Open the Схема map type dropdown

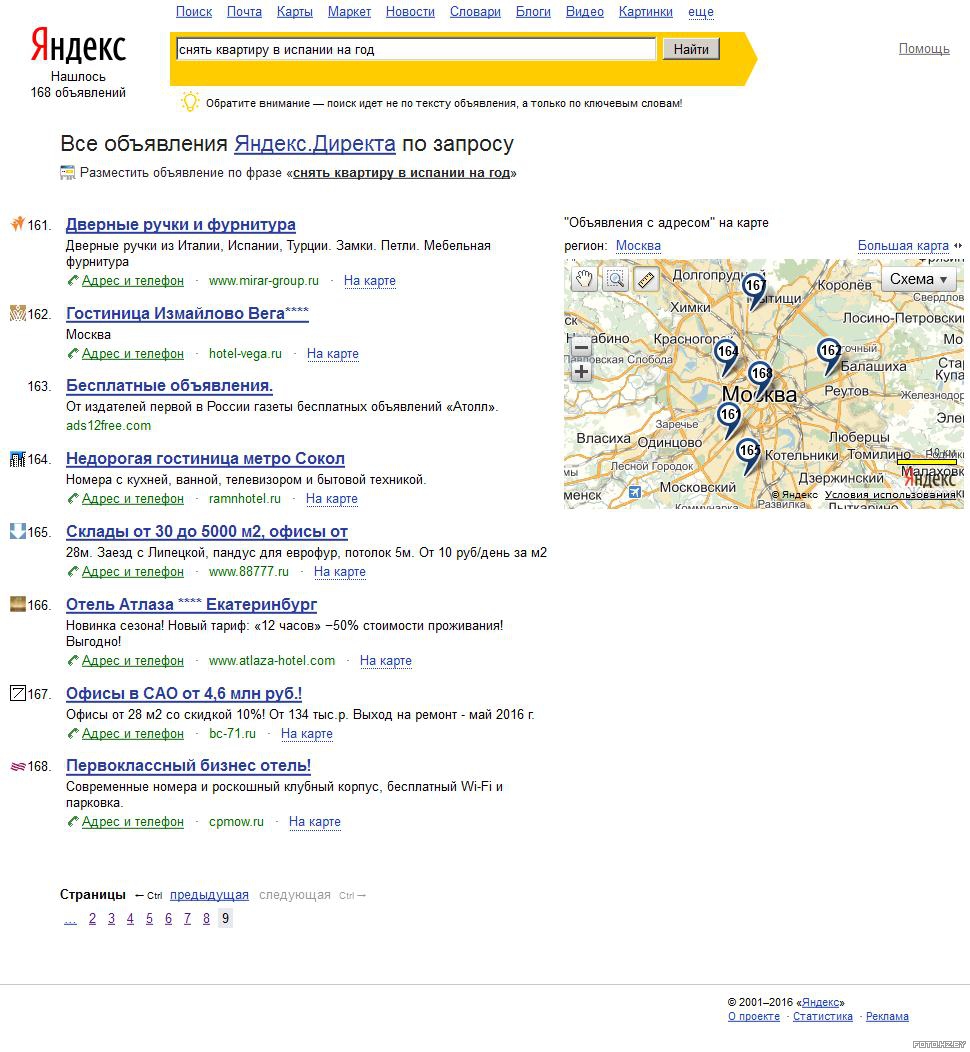(x=918, y=279)
